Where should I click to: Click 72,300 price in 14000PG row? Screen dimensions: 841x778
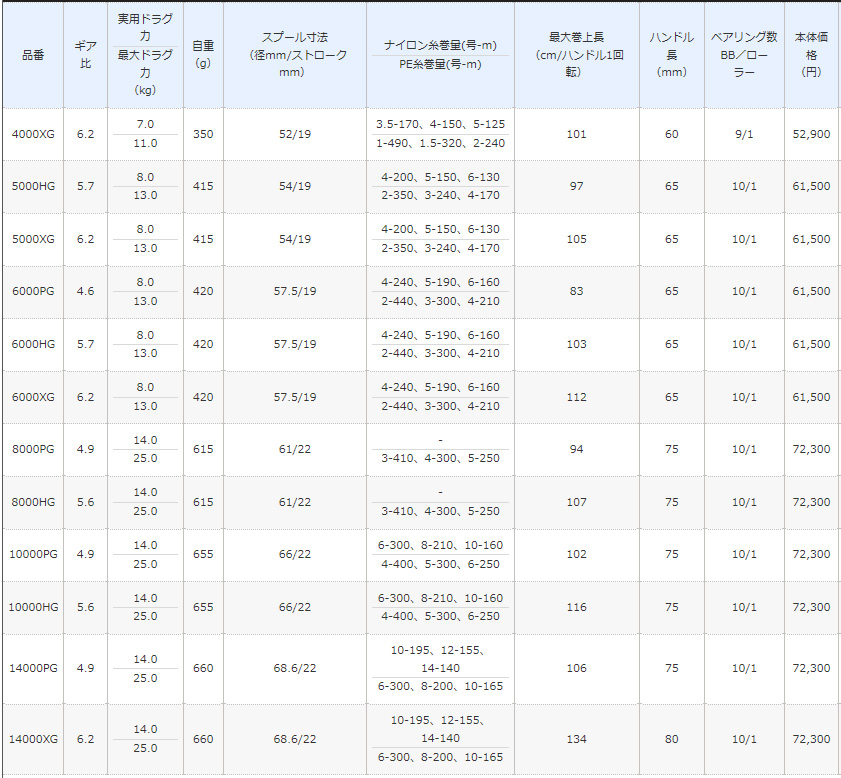click(812, 668)
